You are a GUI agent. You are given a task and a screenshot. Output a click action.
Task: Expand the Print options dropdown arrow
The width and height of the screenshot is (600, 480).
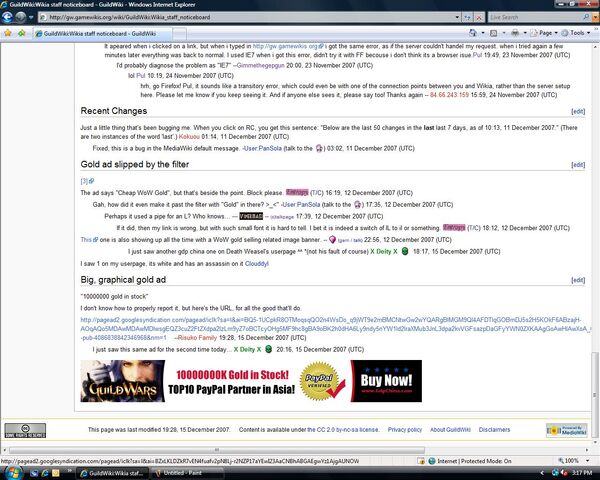[525, 33]
